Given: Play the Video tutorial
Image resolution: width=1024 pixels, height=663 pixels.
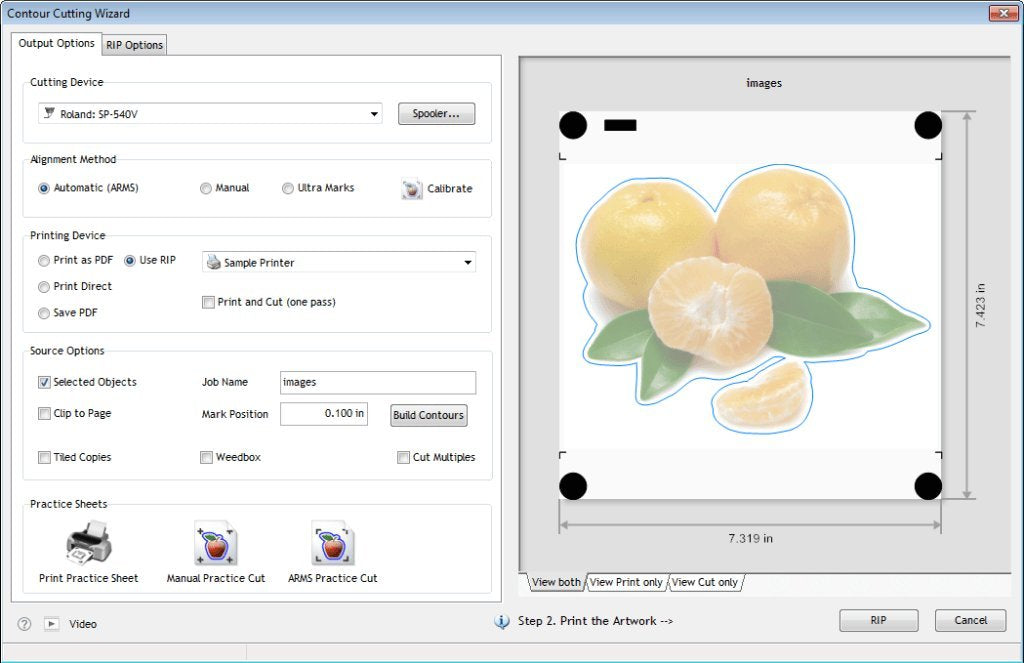Looking at the screenshot, I should click(51, 623).
